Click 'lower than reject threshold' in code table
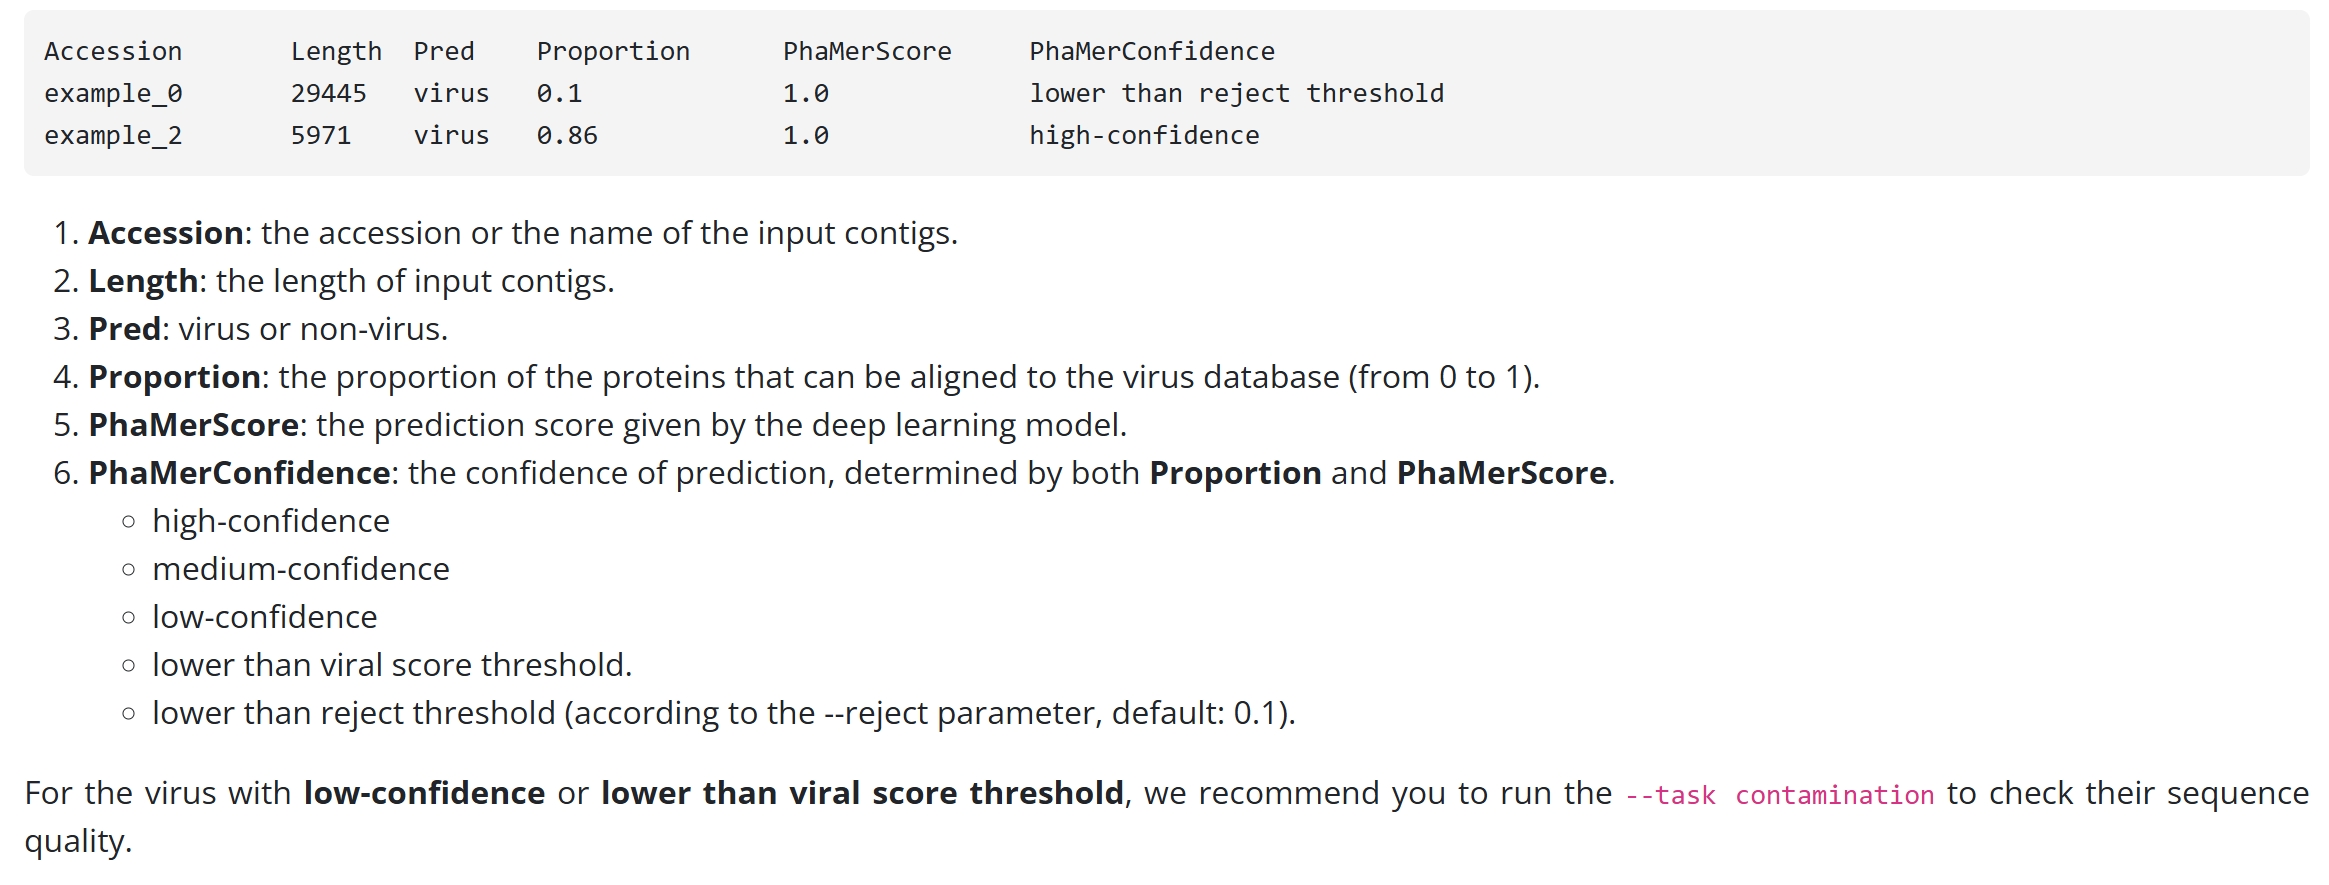The image size is (2329, 885). tap(1237, 94)
